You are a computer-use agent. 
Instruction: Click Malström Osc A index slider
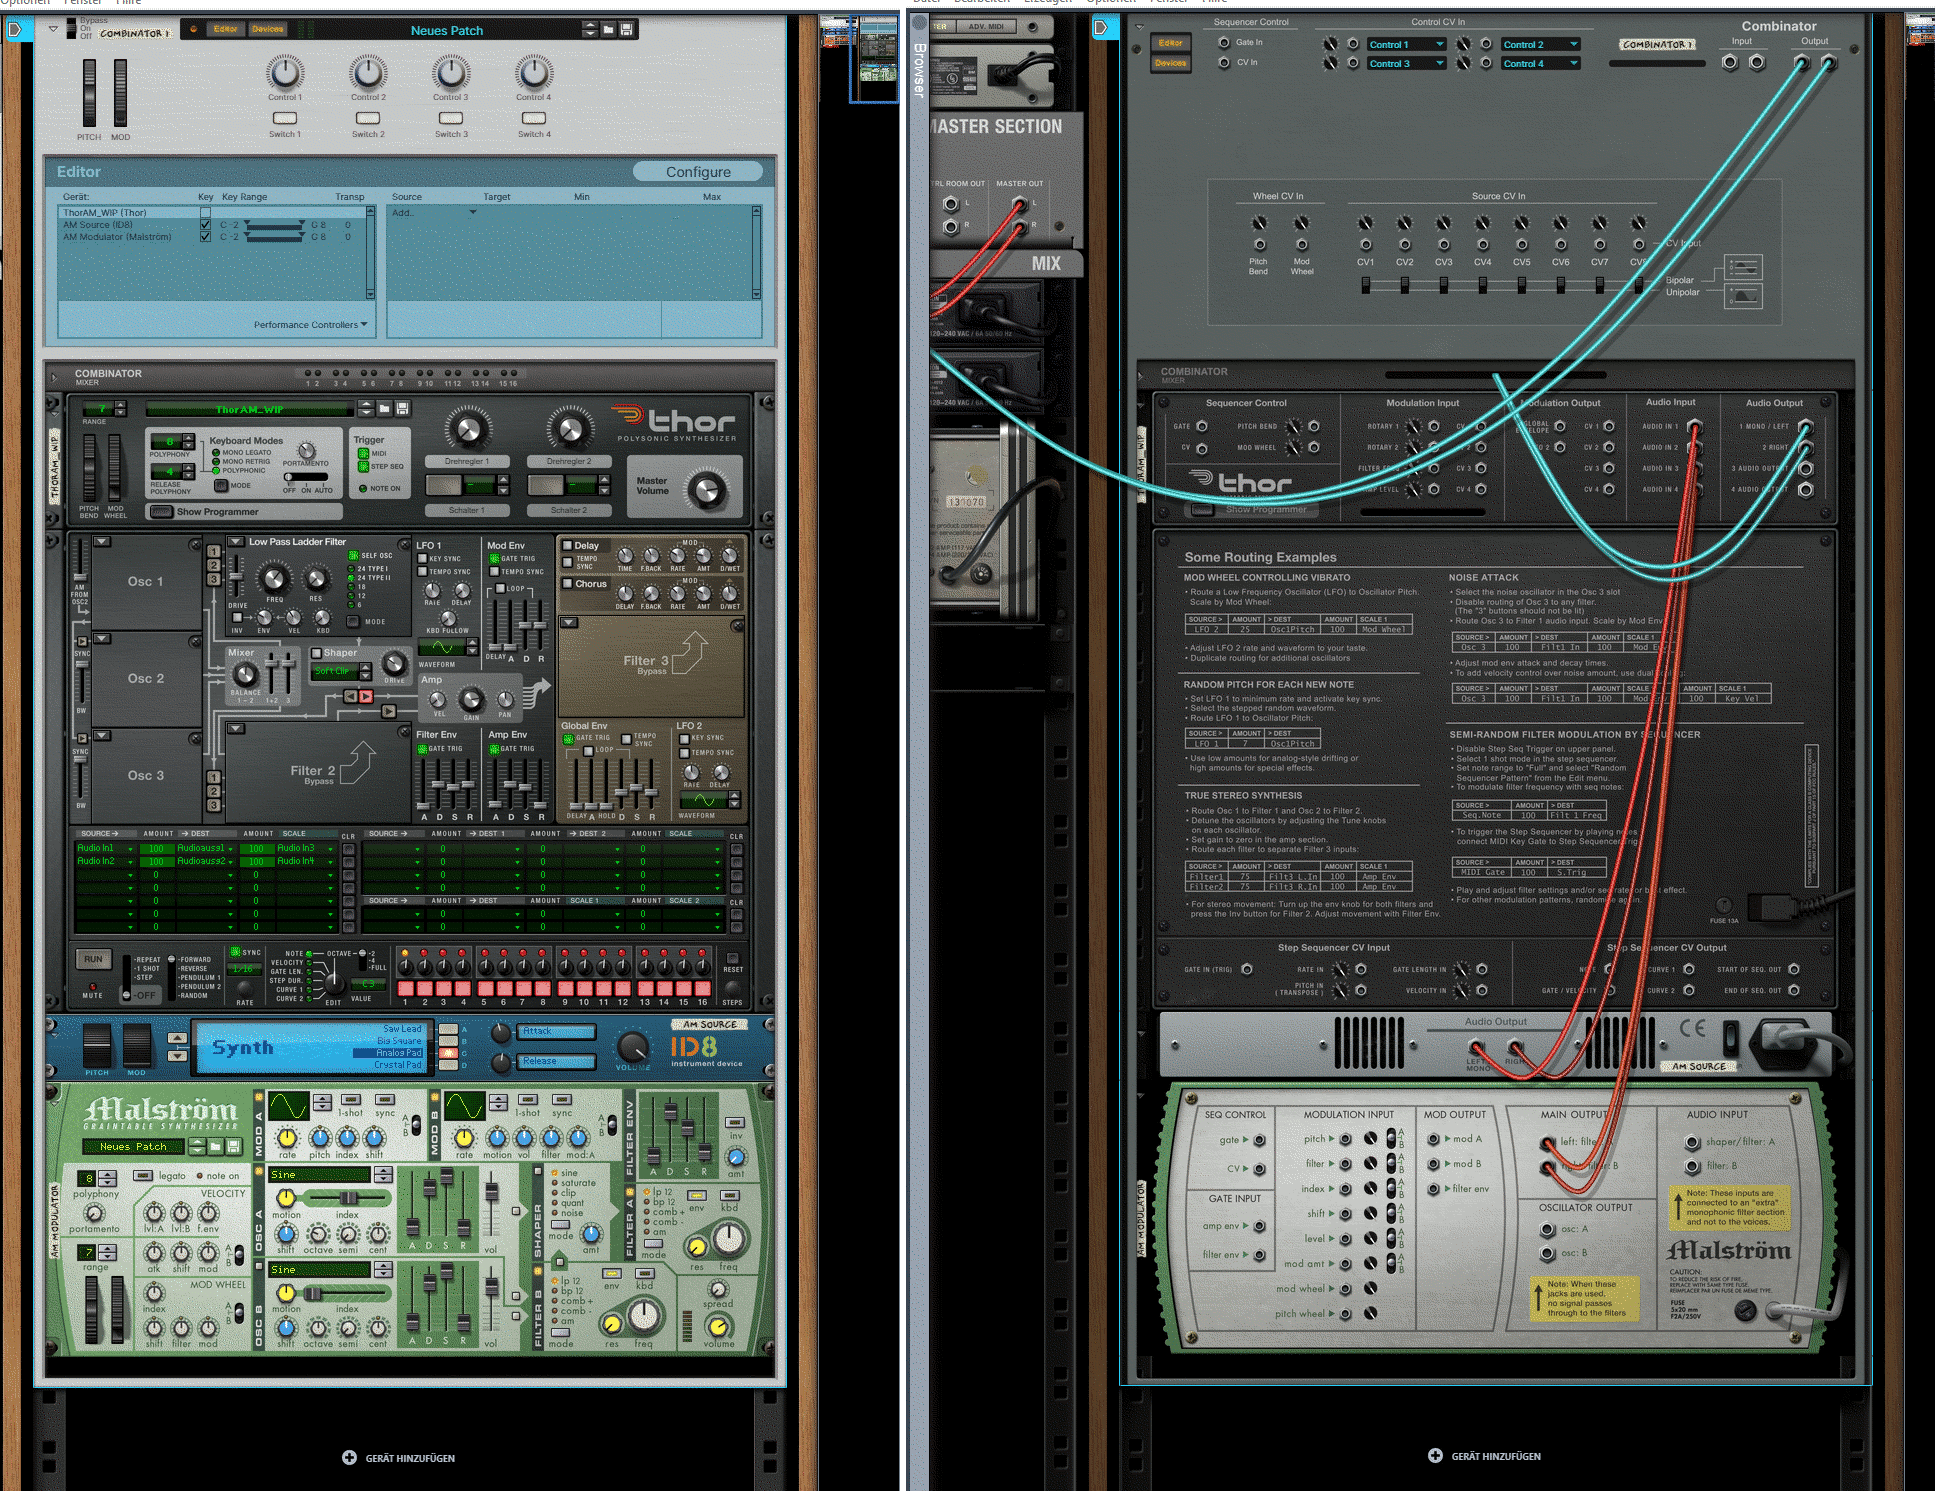[x=347, y=1197]
